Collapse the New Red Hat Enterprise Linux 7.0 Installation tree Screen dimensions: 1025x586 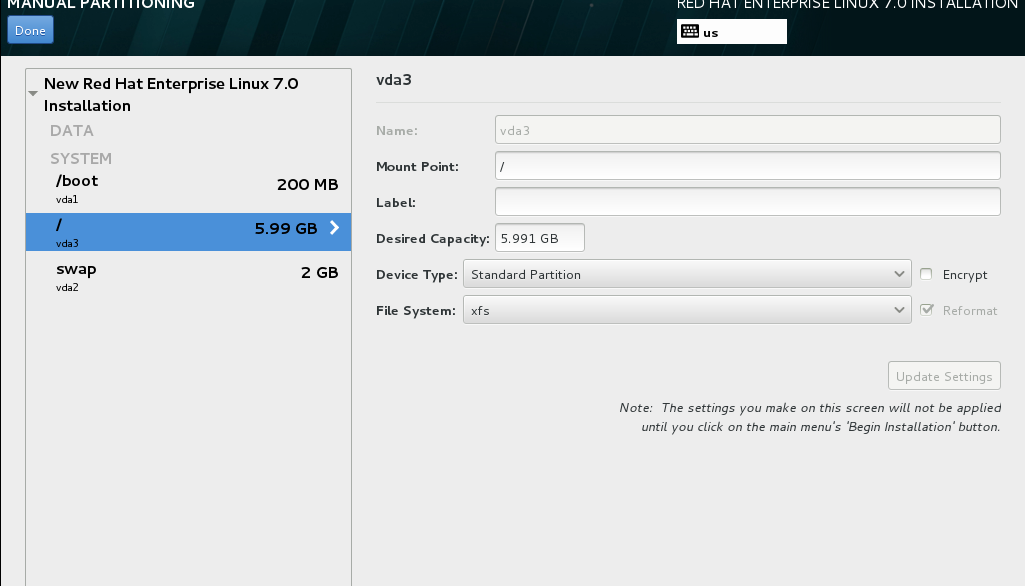coord(33,94)
